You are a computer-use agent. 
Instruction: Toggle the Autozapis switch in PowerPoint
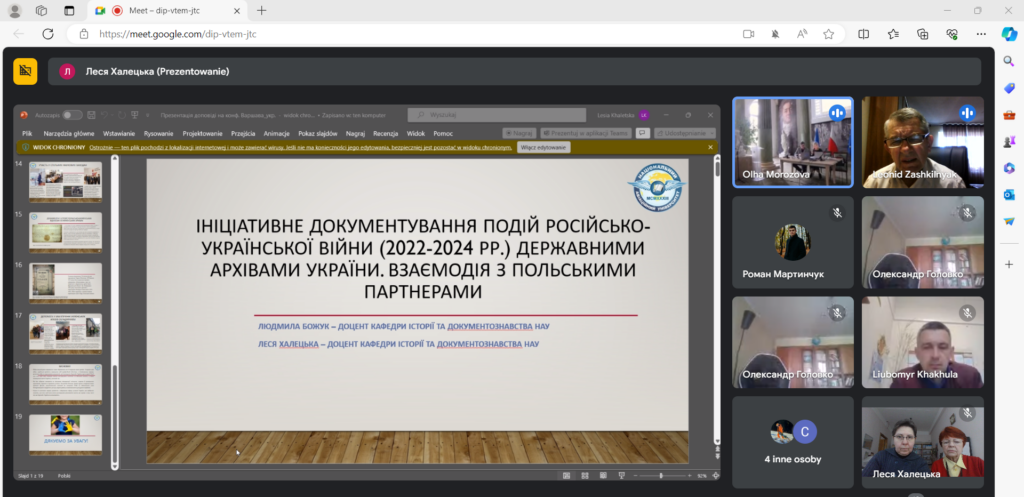coord(73,115)
